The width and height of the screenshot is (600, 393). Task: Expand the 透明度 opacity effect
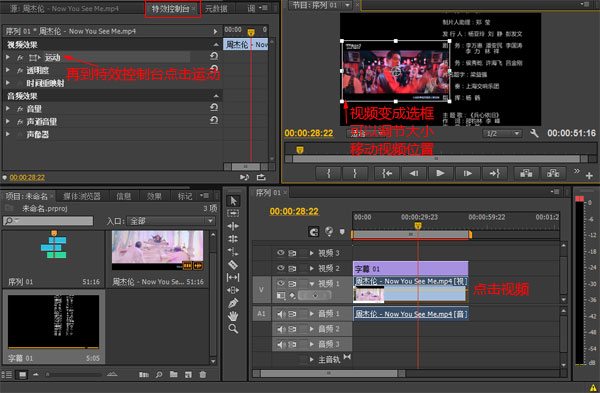point(8,70)
